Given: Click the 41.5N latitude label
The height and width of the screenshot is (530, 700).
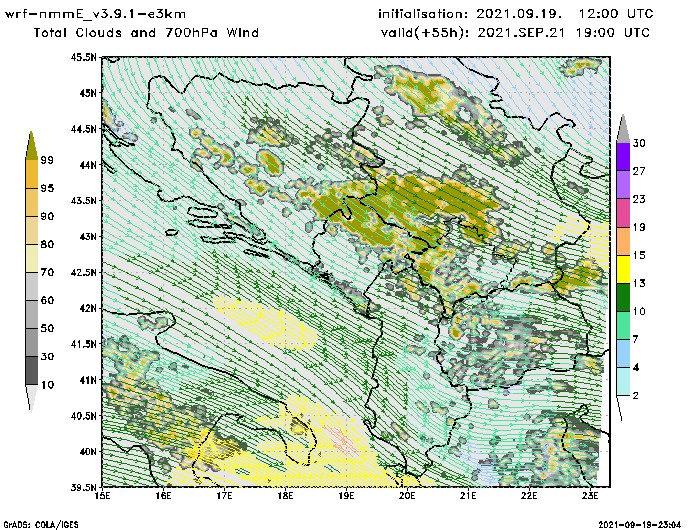Looking at the screenshot, I should coord(83,344).
